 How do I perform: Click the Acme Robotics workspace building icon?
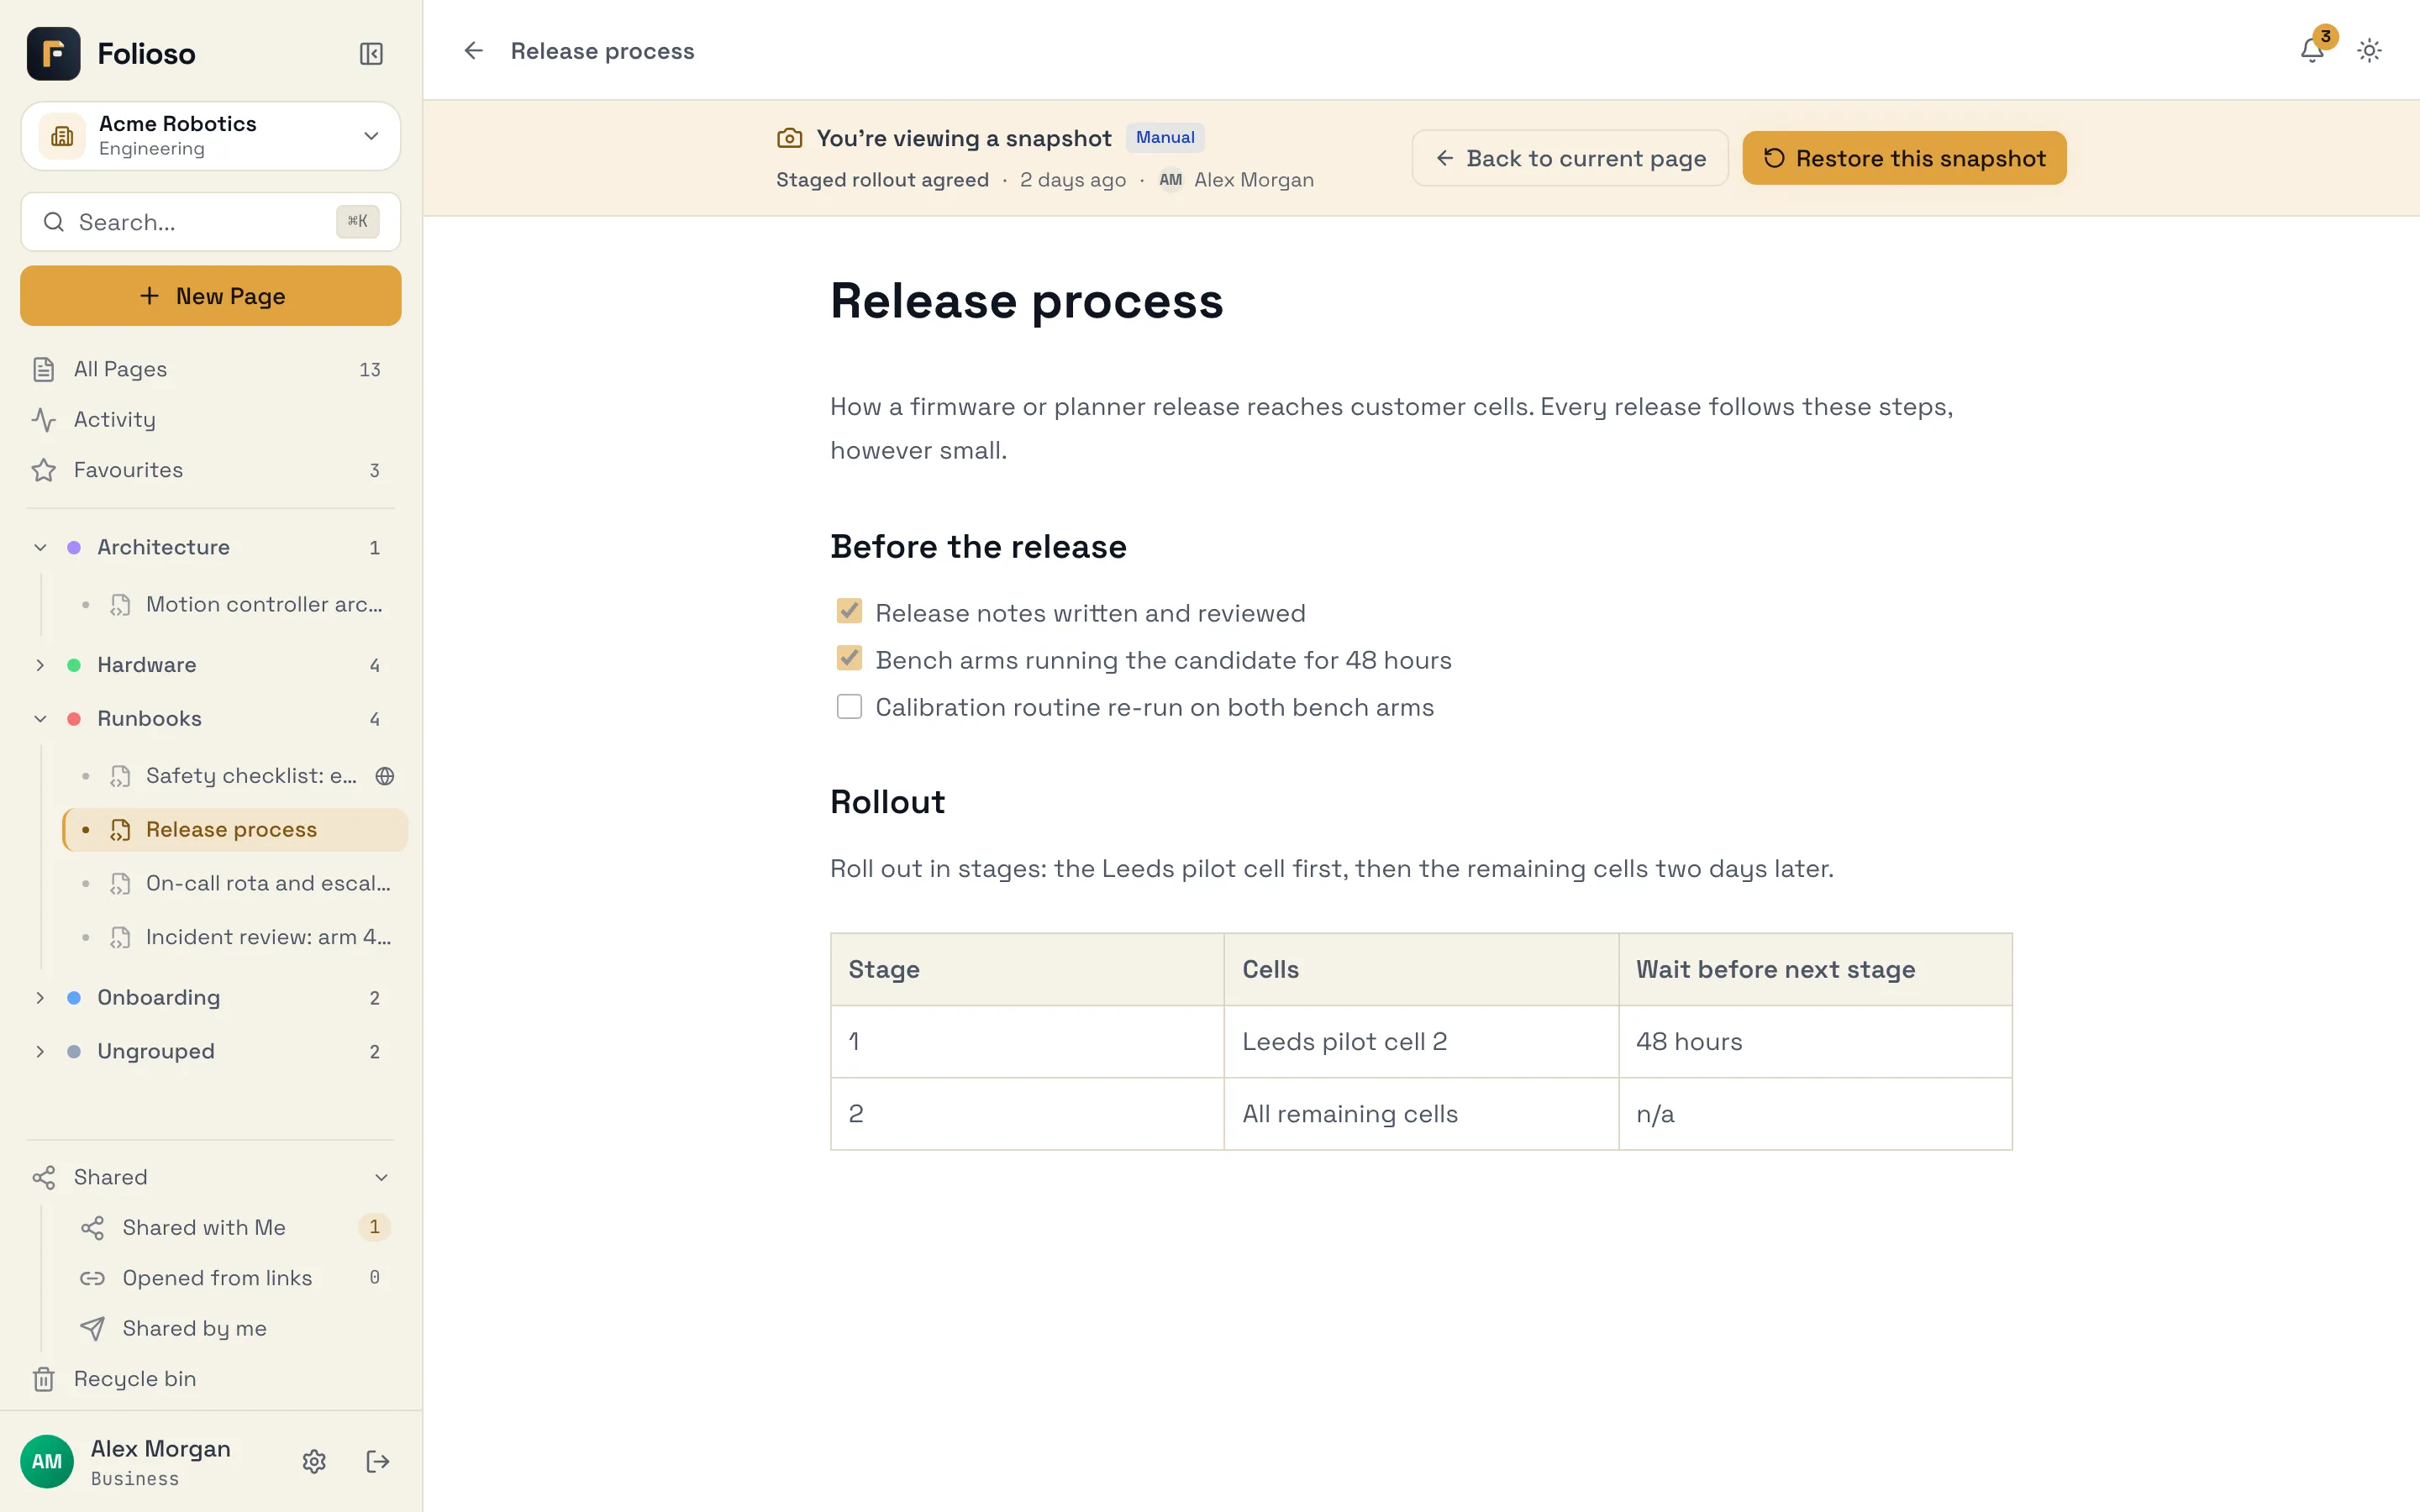62,136
